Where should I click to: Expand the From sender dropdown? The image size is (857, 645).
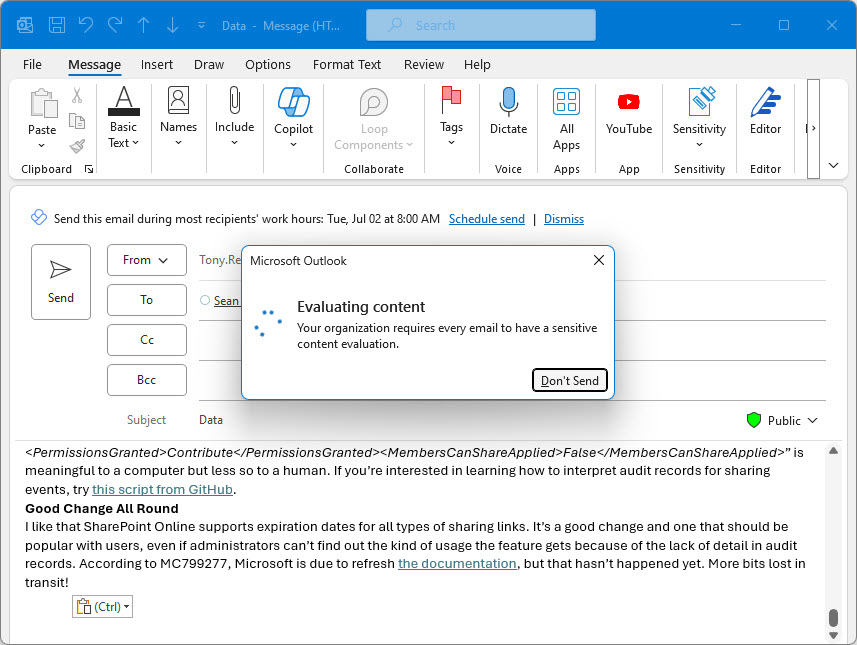(146, 260)
